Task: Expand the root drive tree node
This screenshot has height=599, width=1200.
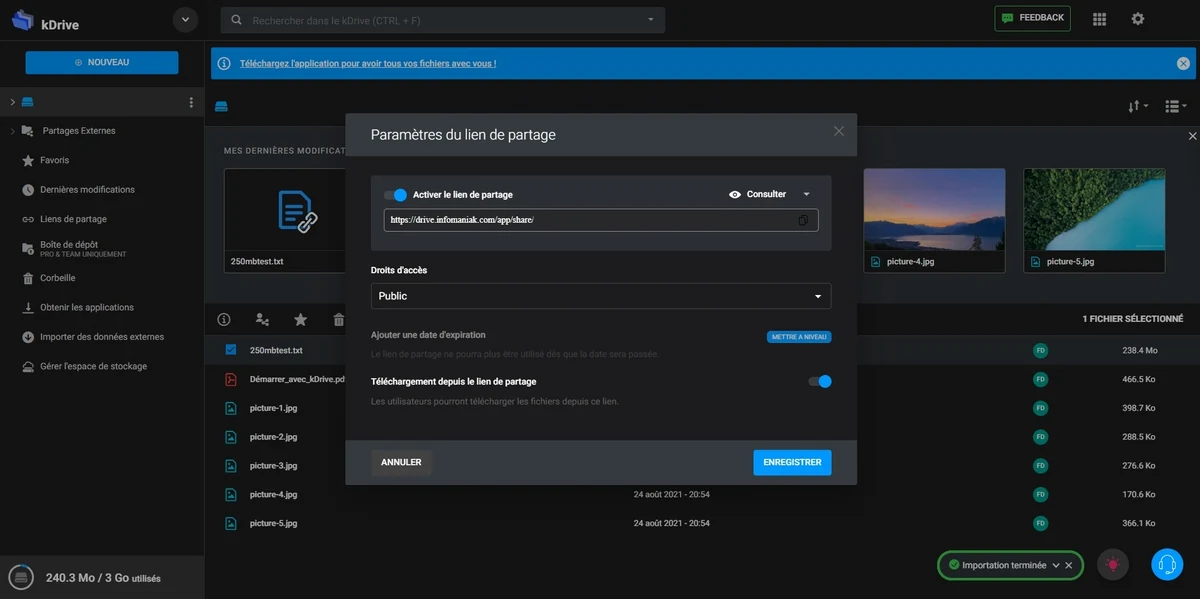Action: pyautogui.click(x=12, y=102)
